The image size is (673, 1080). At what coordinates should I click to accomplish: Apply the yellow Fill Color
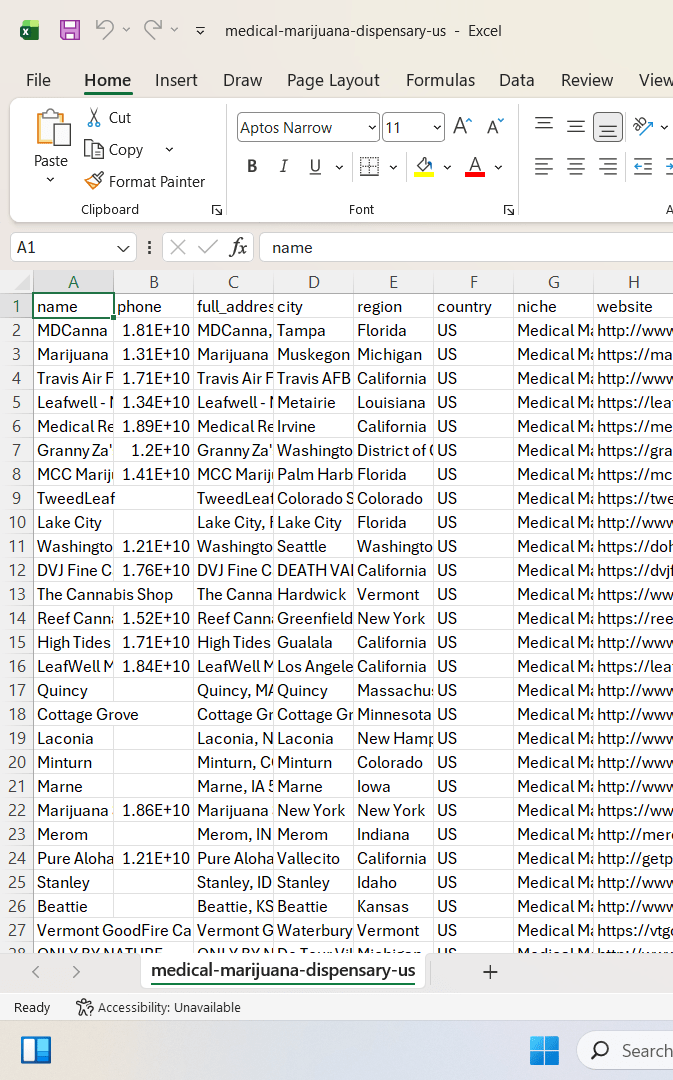(424, 166)
